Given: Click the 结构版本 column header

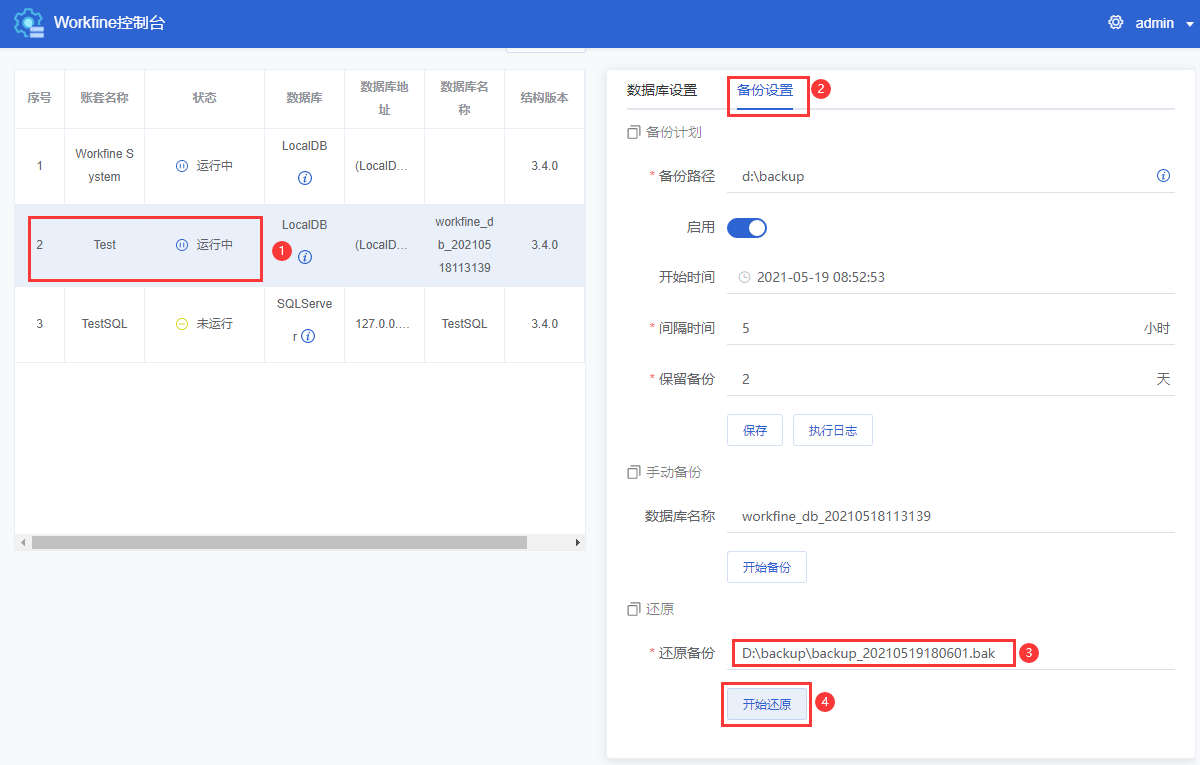Looking at the screenshot, I should point(545,98).
